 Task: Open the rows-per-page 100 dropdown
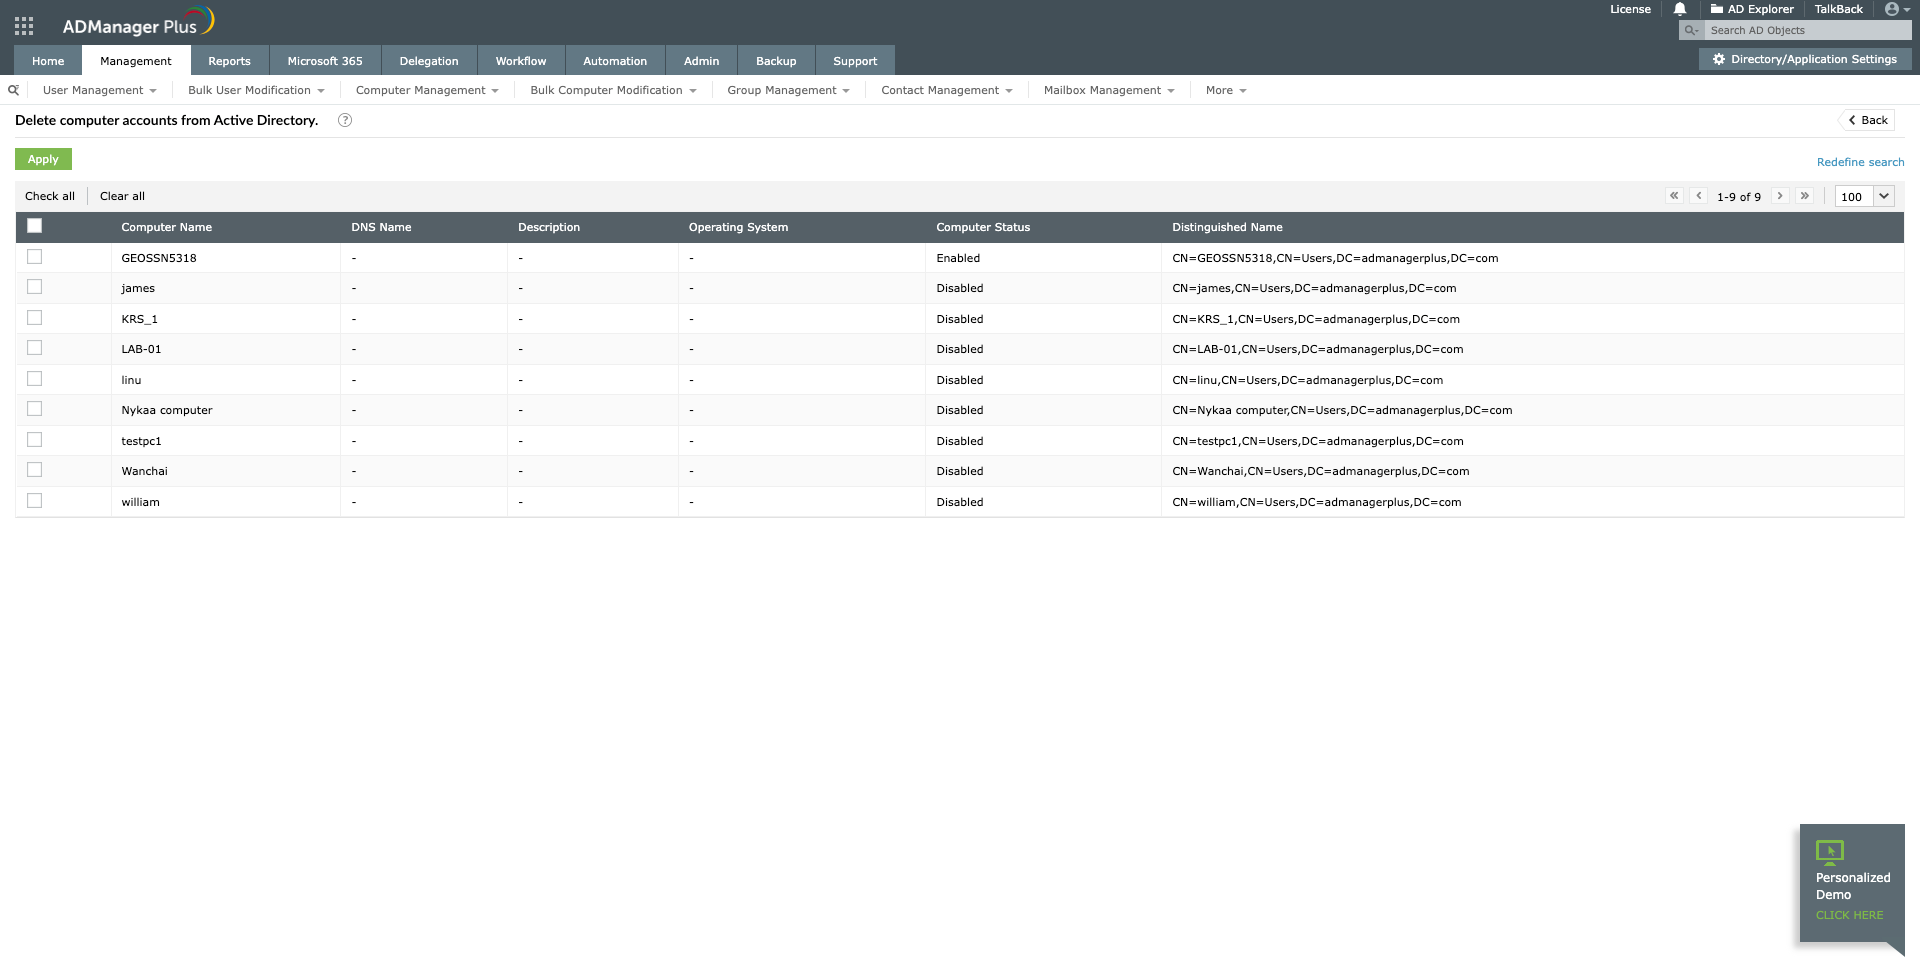(x=1865, y=196)
